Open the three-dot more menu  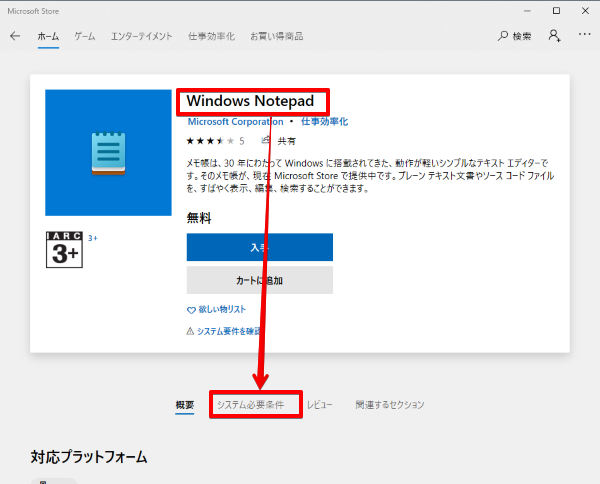tap(584, 34)
